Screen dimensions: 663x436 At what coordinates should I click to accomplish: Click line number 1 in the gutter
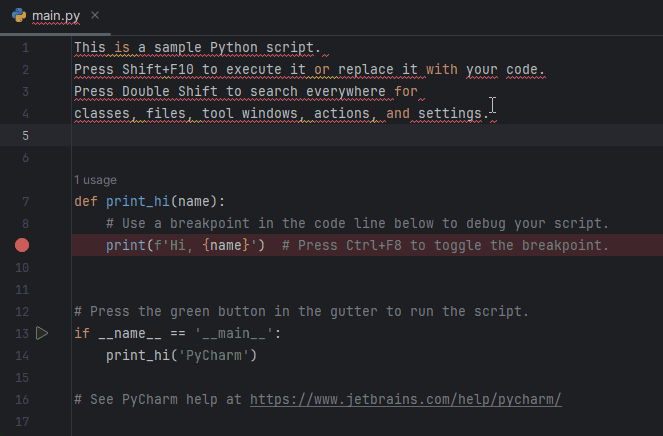pyautogui.click(x=25, y=48)
